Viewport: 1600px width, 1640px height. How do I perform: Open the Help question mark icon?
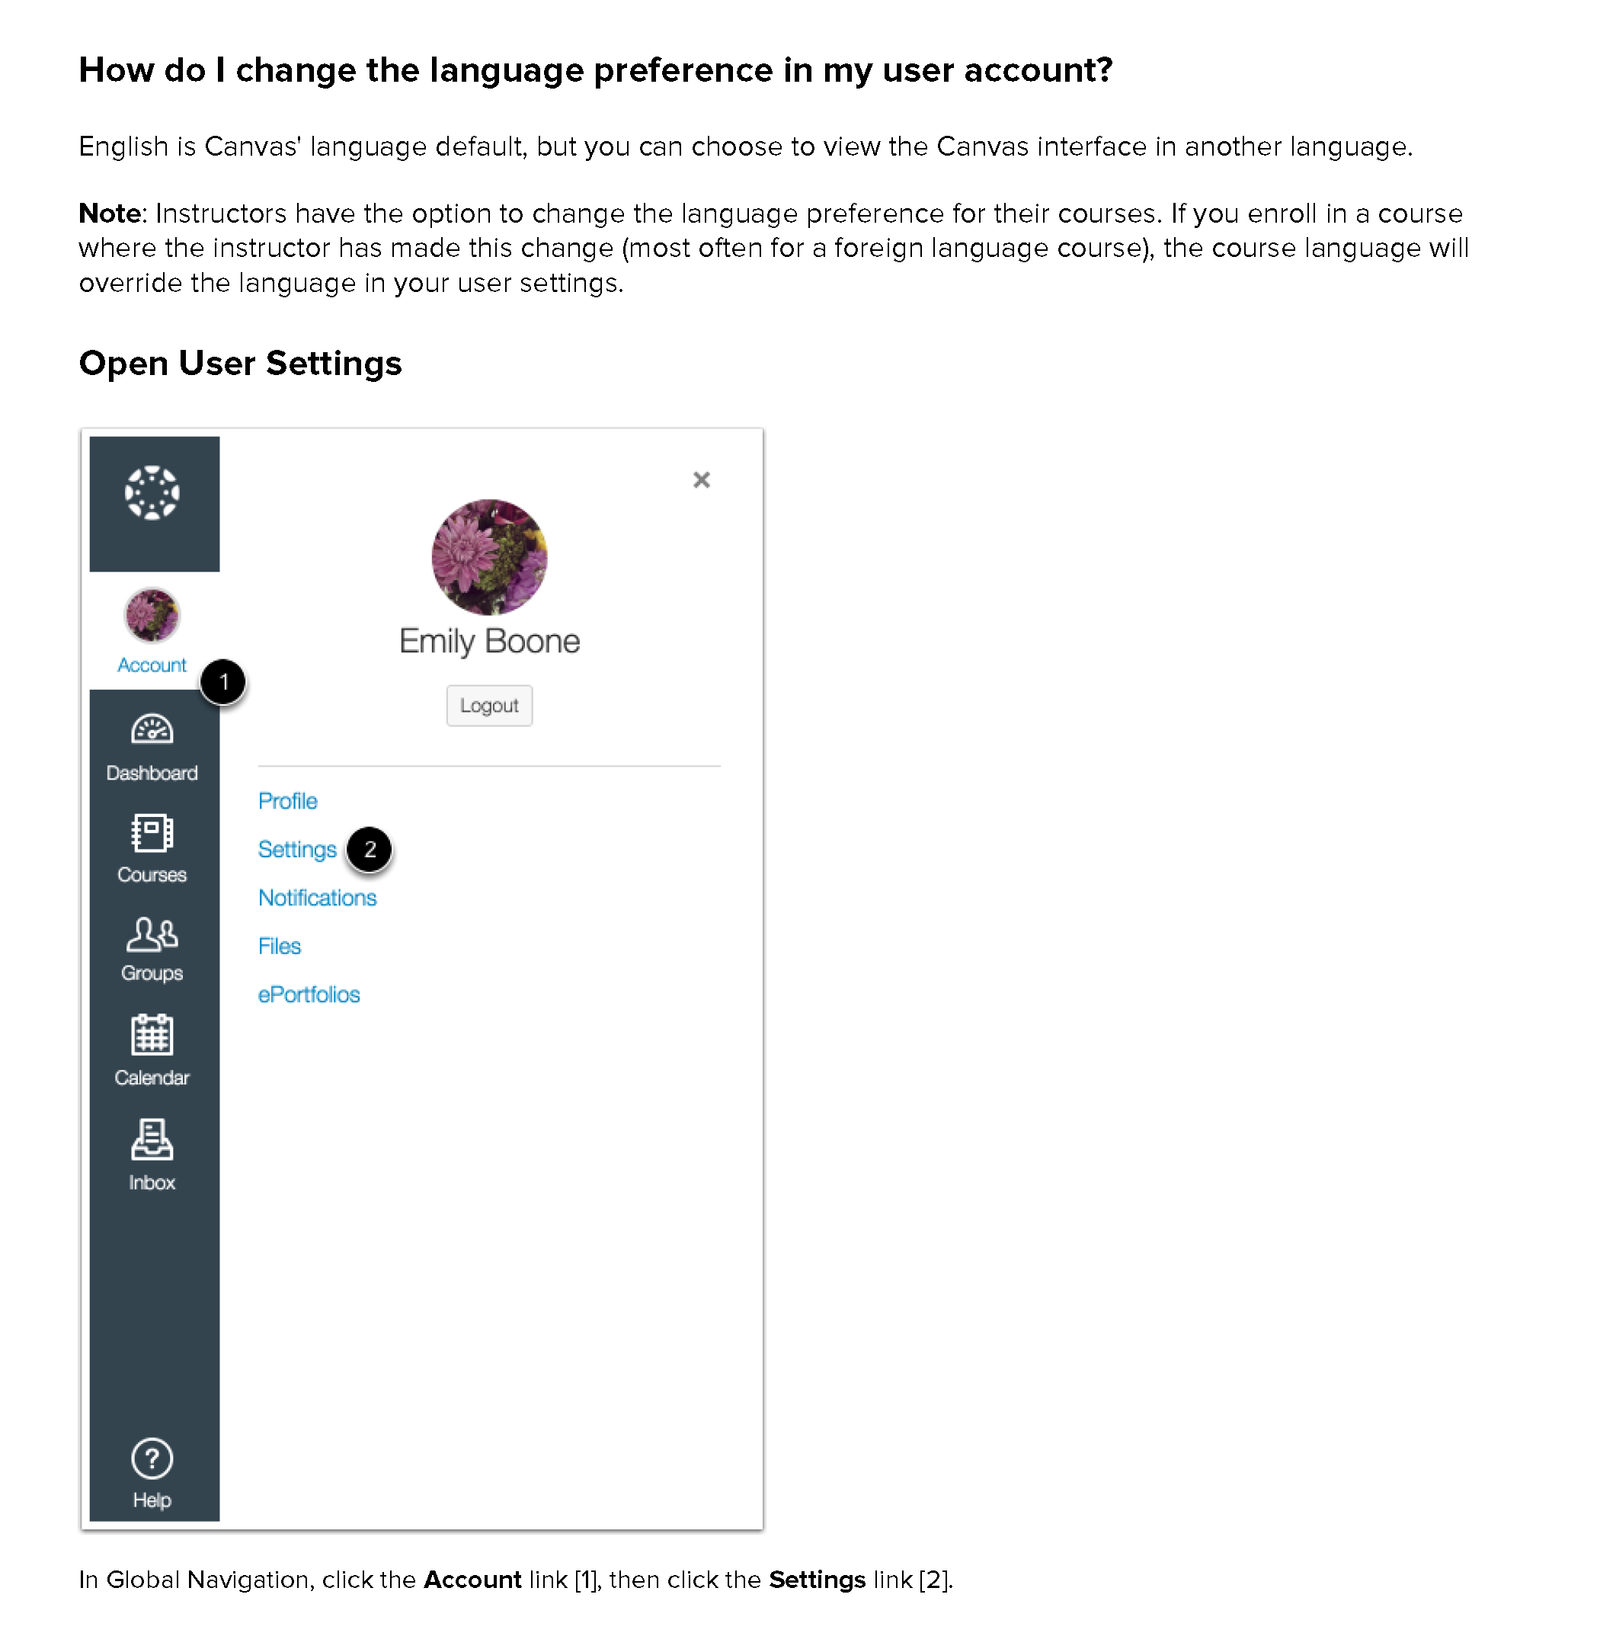[152, 1459]
